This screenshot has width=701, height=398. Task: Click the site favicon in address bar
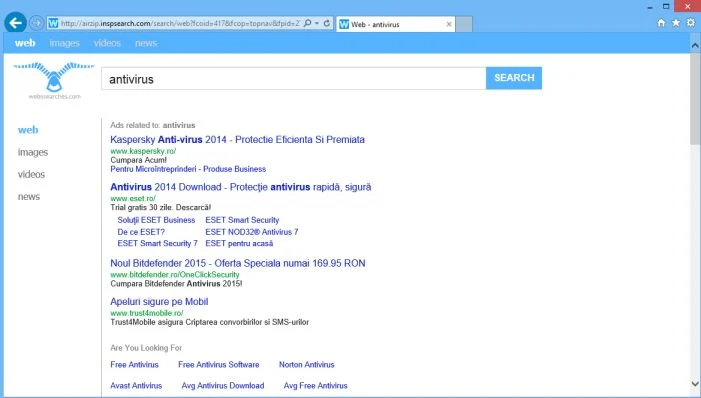pyautogui.click(x=53, y=23)
